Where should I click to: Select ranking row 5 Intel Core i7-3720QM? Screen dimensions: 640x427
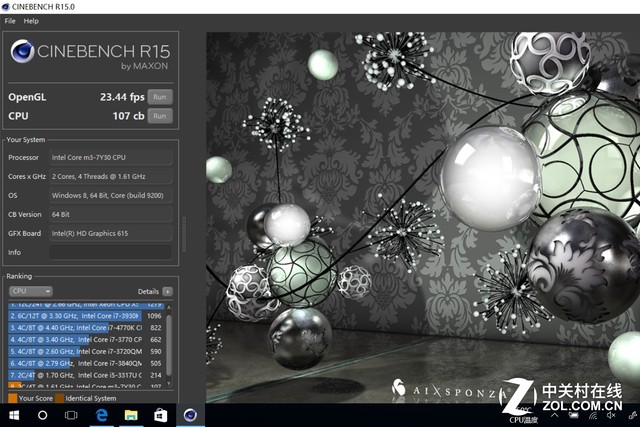pyautogui.click(x=86, y=351)
